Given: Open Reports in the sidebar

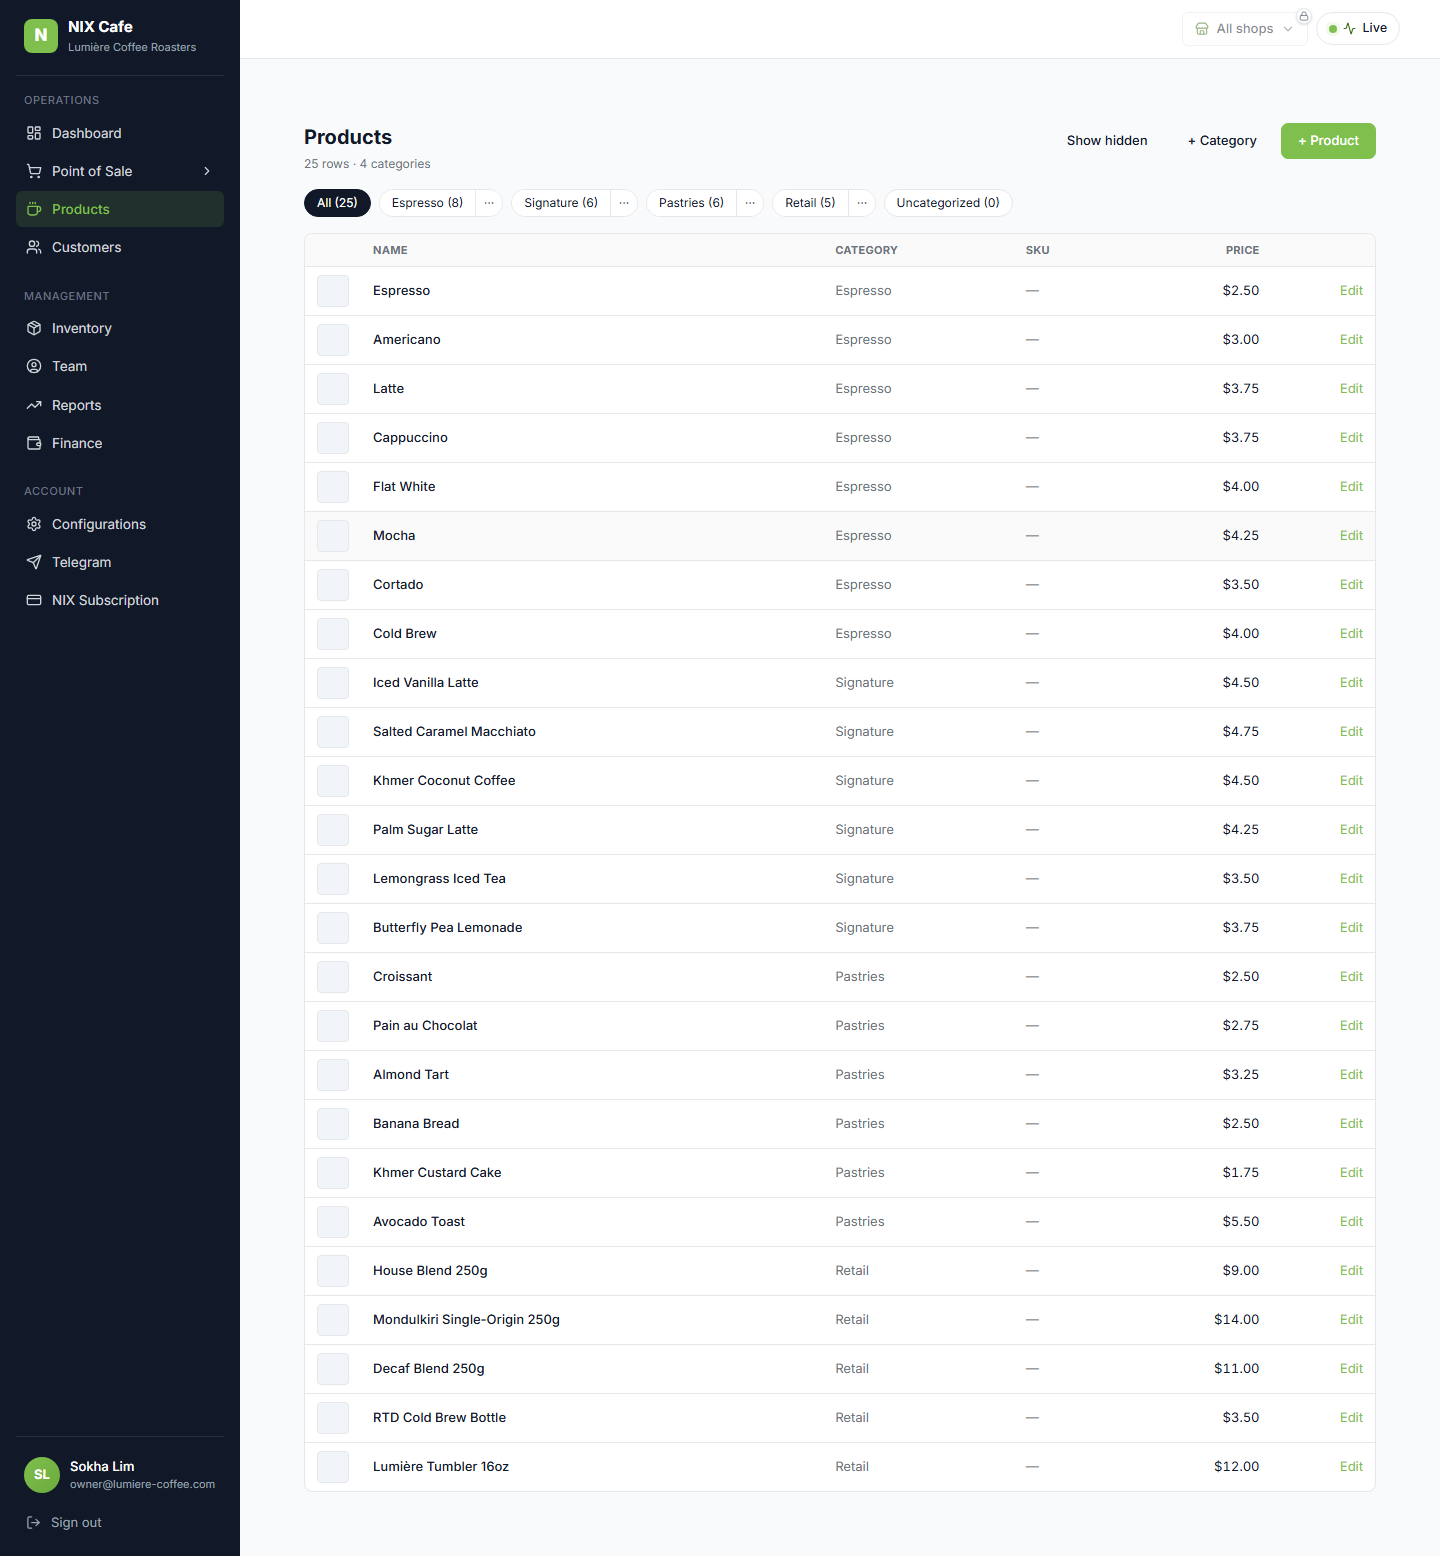Looking at the screenshot, I should click(x=120, y=405).
